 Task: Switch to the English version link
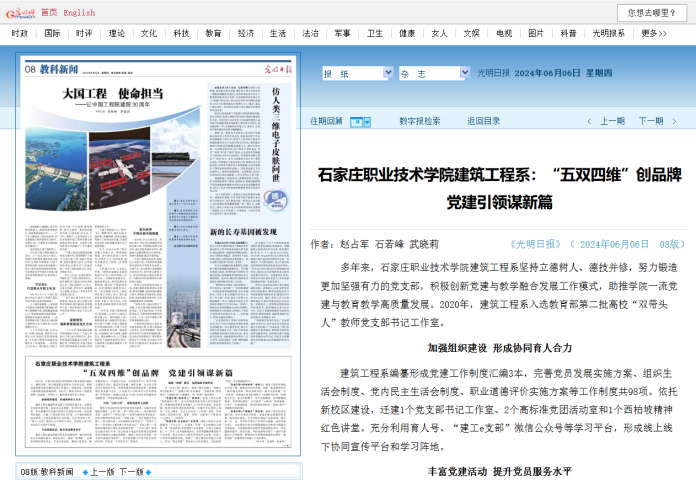[79, 13]
